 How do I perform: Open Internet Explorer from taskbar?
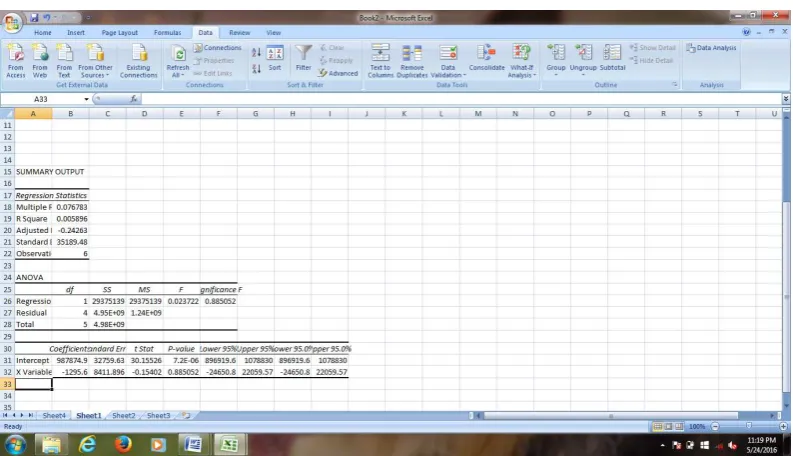point(87,445)
